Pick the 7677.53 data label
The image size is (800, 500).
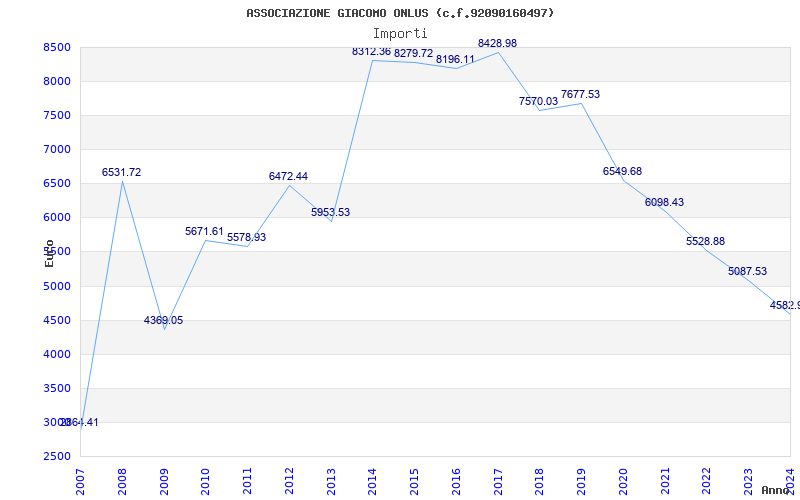point(581,94)
